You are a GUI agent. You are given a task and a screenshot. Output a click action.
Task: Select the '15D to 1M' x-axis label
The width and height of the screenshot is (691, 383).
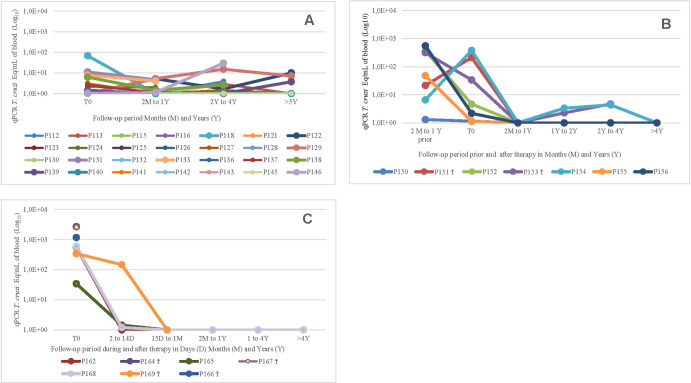tap(167, 338)
